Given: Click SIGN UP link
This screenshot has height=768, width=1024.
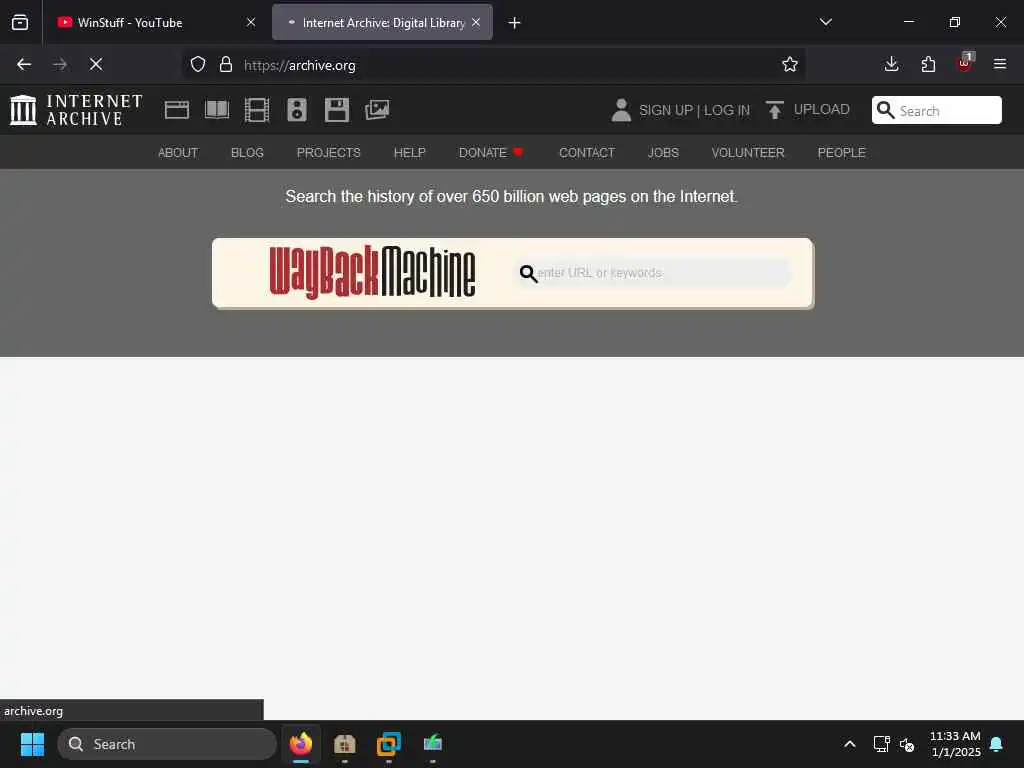Looking at the screenshot, I should (x=665, y=110).
